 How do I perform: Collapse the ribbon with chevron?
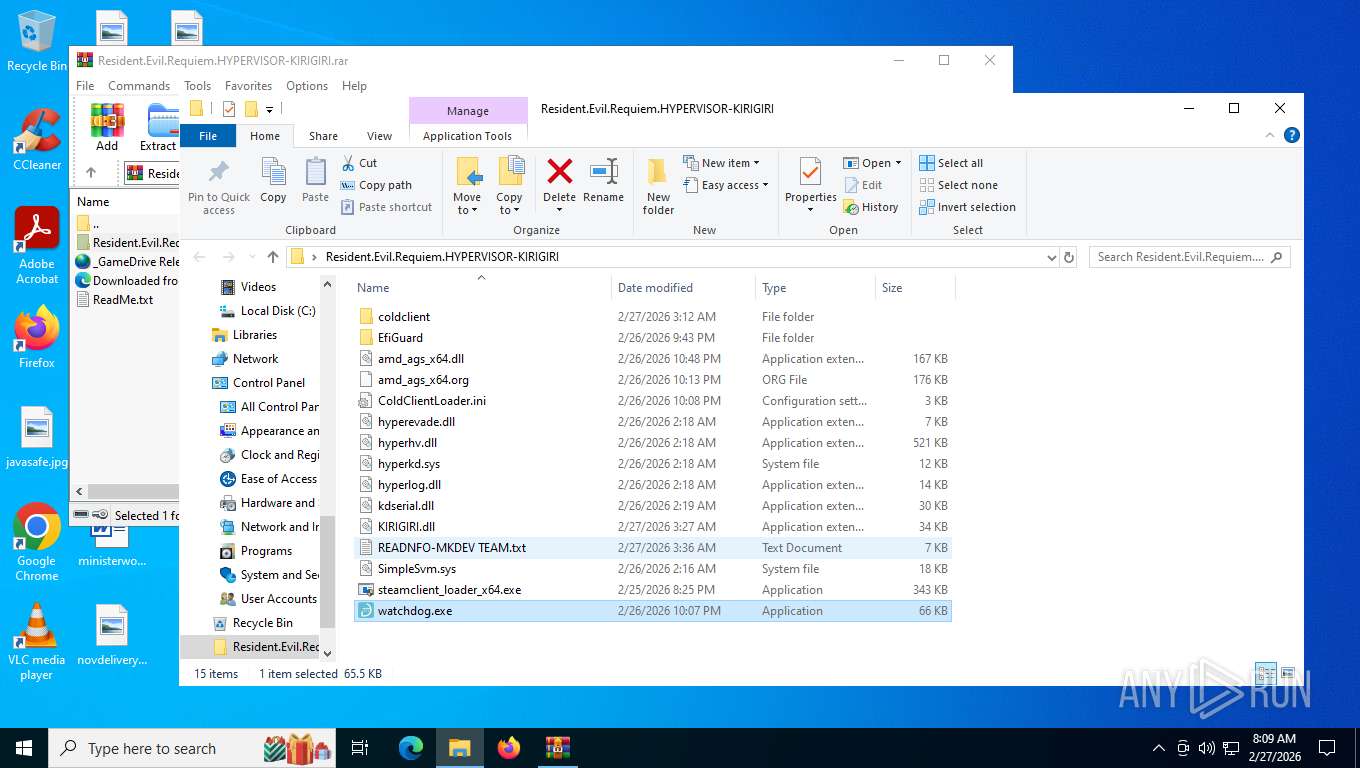click(1272, 135)
